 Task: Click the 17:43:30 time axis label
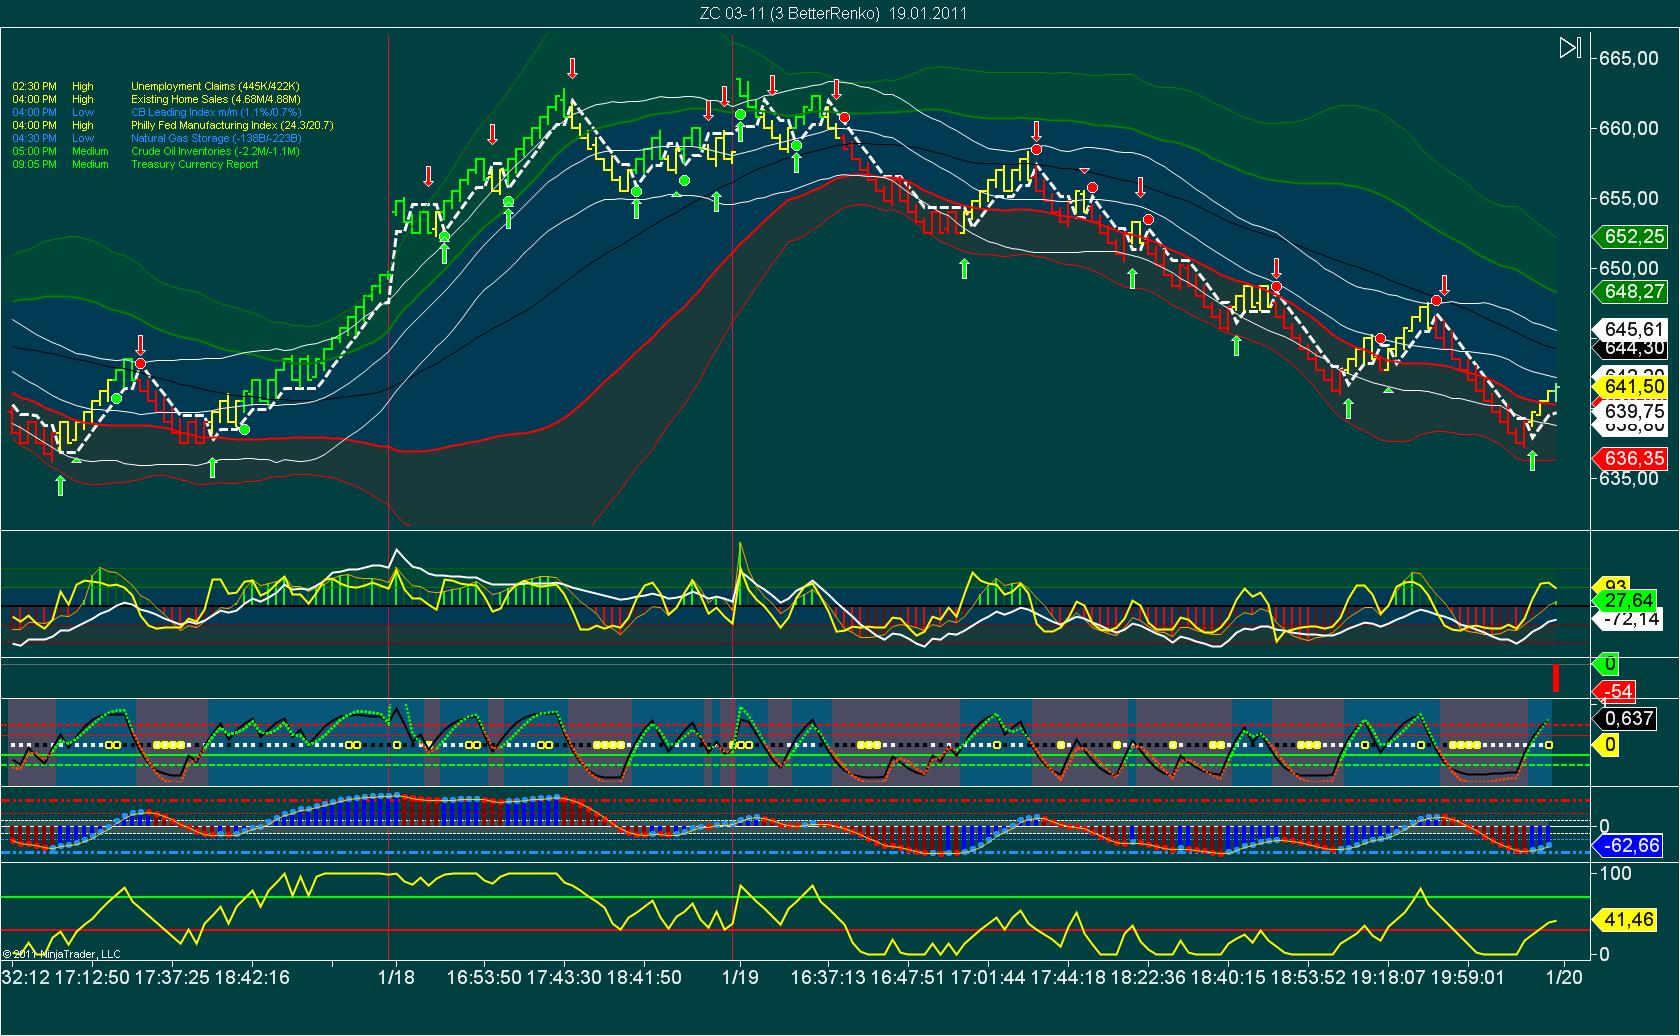[564, 977]
